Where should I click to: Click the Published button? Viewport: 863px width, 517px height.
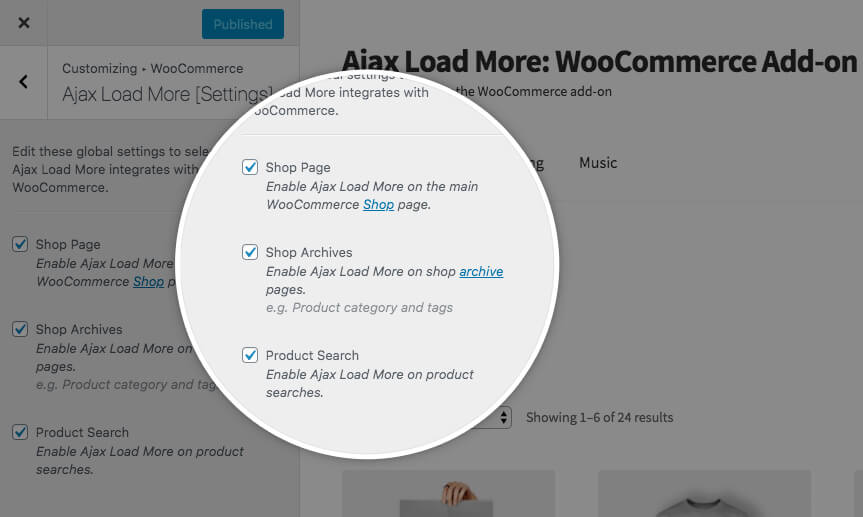[243, 24]
